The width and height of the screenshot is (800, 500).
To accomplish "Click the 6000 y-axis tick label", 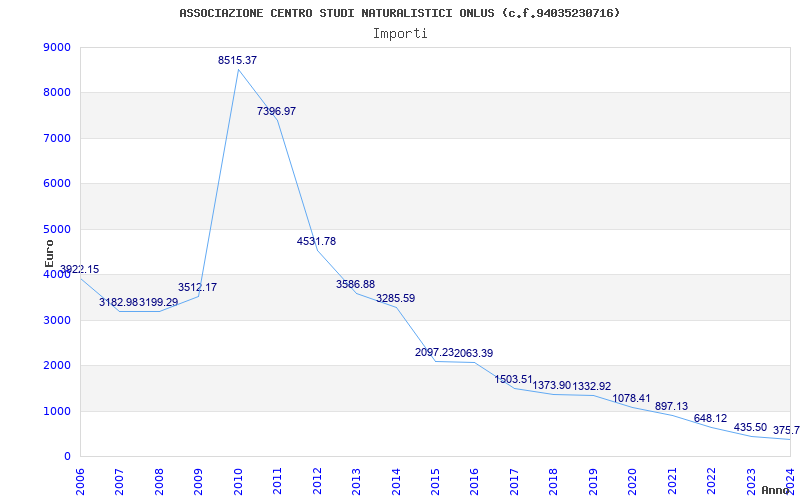I will pos(55,184).
